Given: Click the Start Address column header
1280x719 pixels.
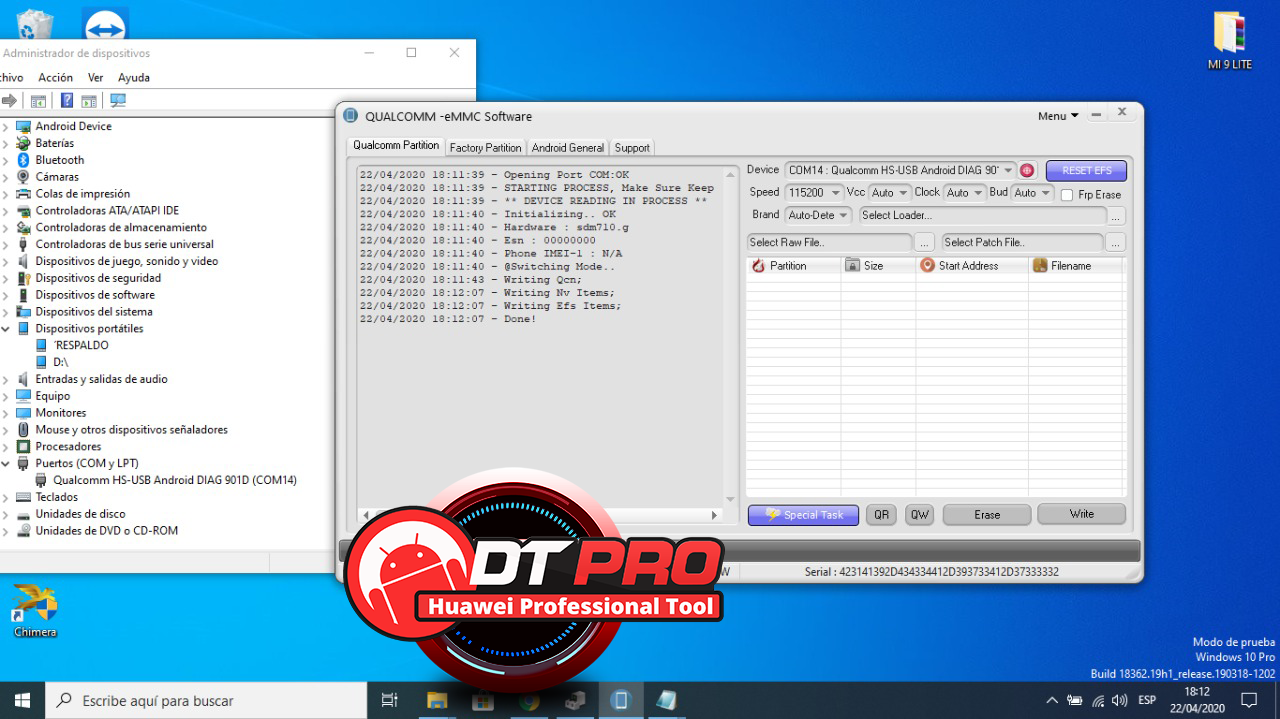Looking at the screenshot, I should tap(972, 266).
